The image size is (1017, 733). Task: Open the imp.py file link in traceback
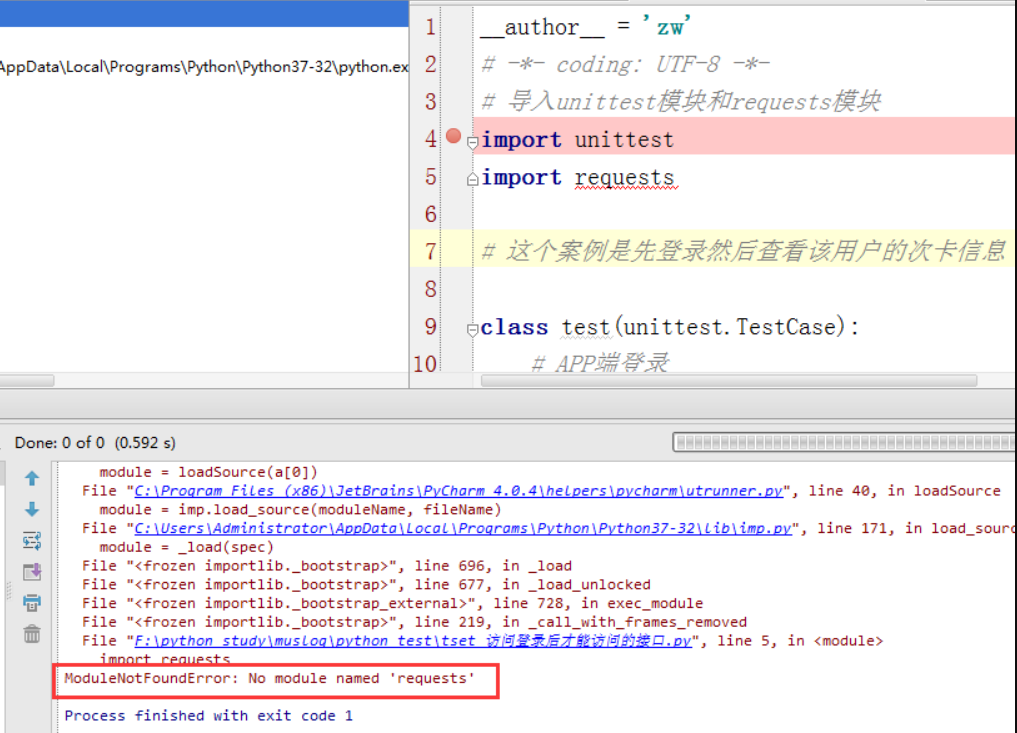[462, 528]
